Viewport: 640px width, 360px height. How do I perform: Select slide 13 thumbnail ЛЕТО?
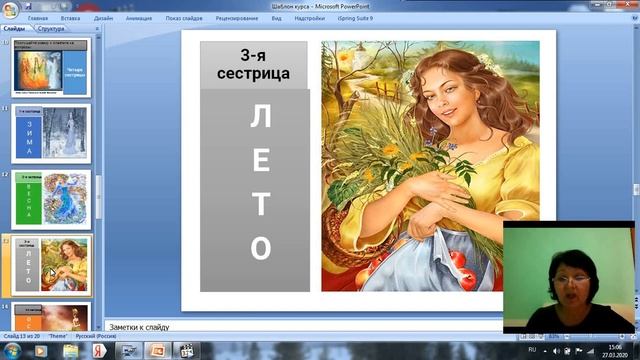pos(51,265)
